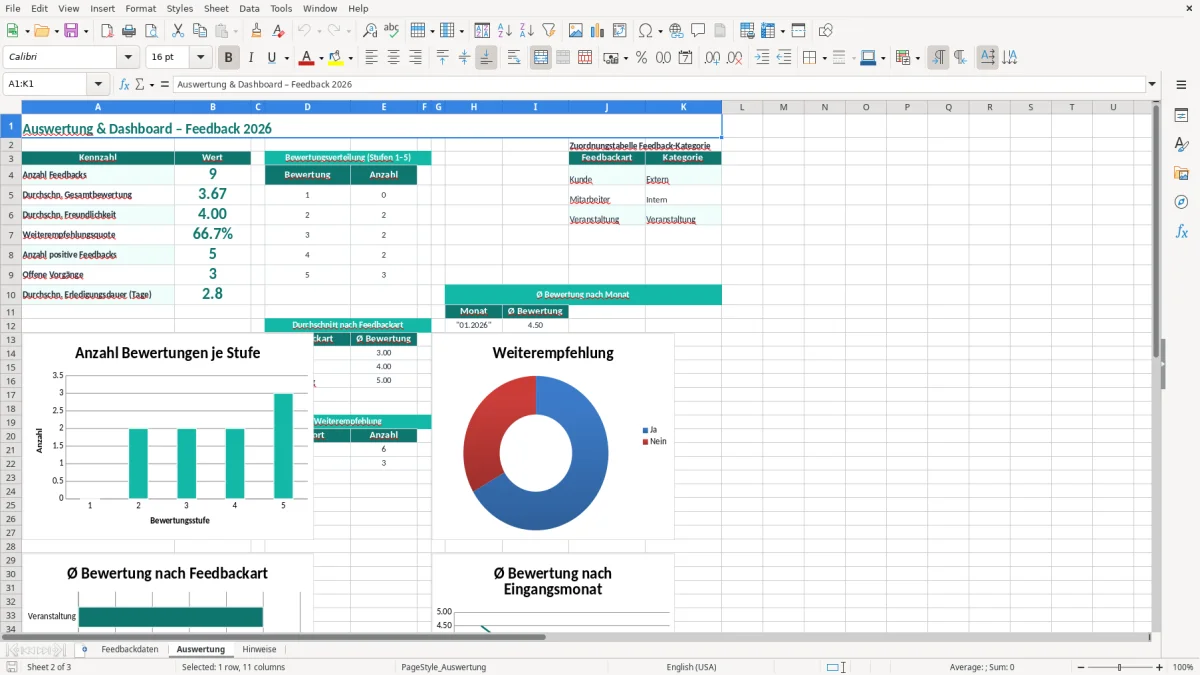Switch to the Feedbackdaten sheet tab
This screenshot has height=675, width=1200.
tap(130, 649)
